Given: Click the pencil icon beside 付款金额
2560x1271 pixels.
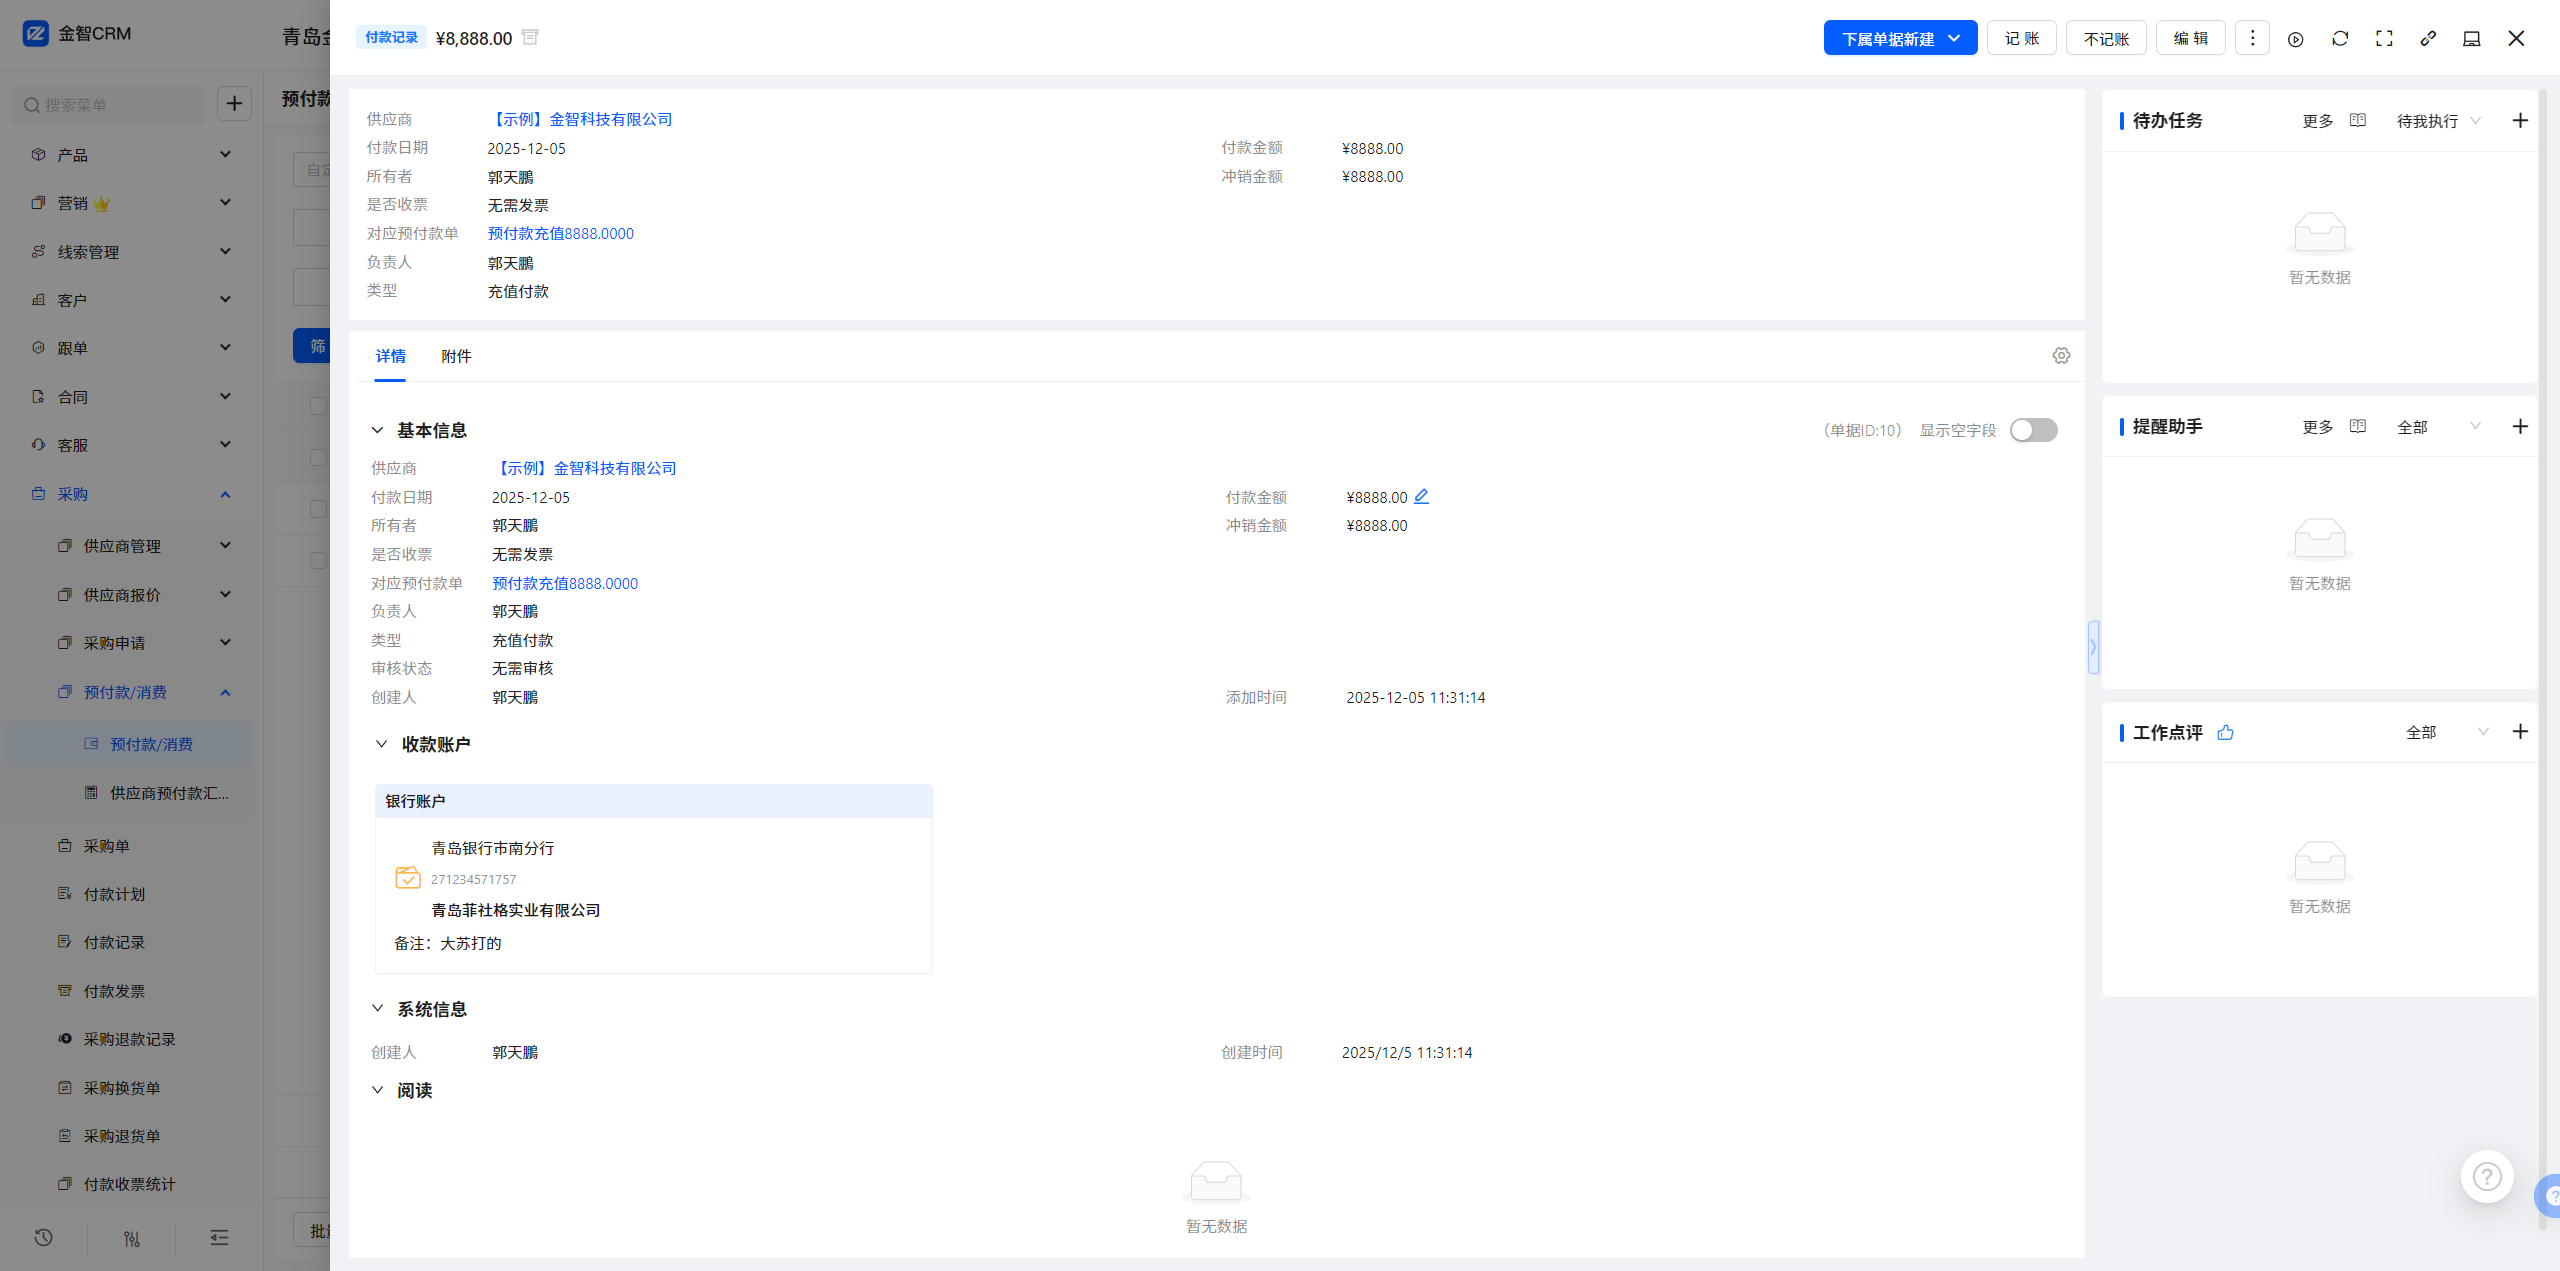Looking at the screenshot, I should pyautogui.click(x=1421, y=496).
